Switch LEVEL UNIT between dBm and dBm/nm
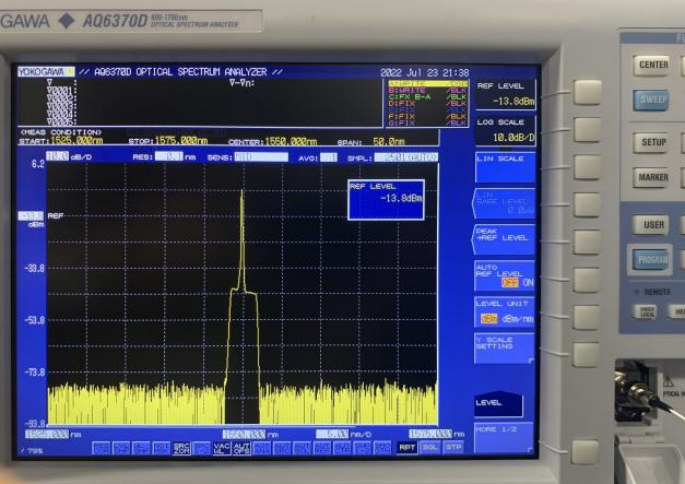 (504, 312)
